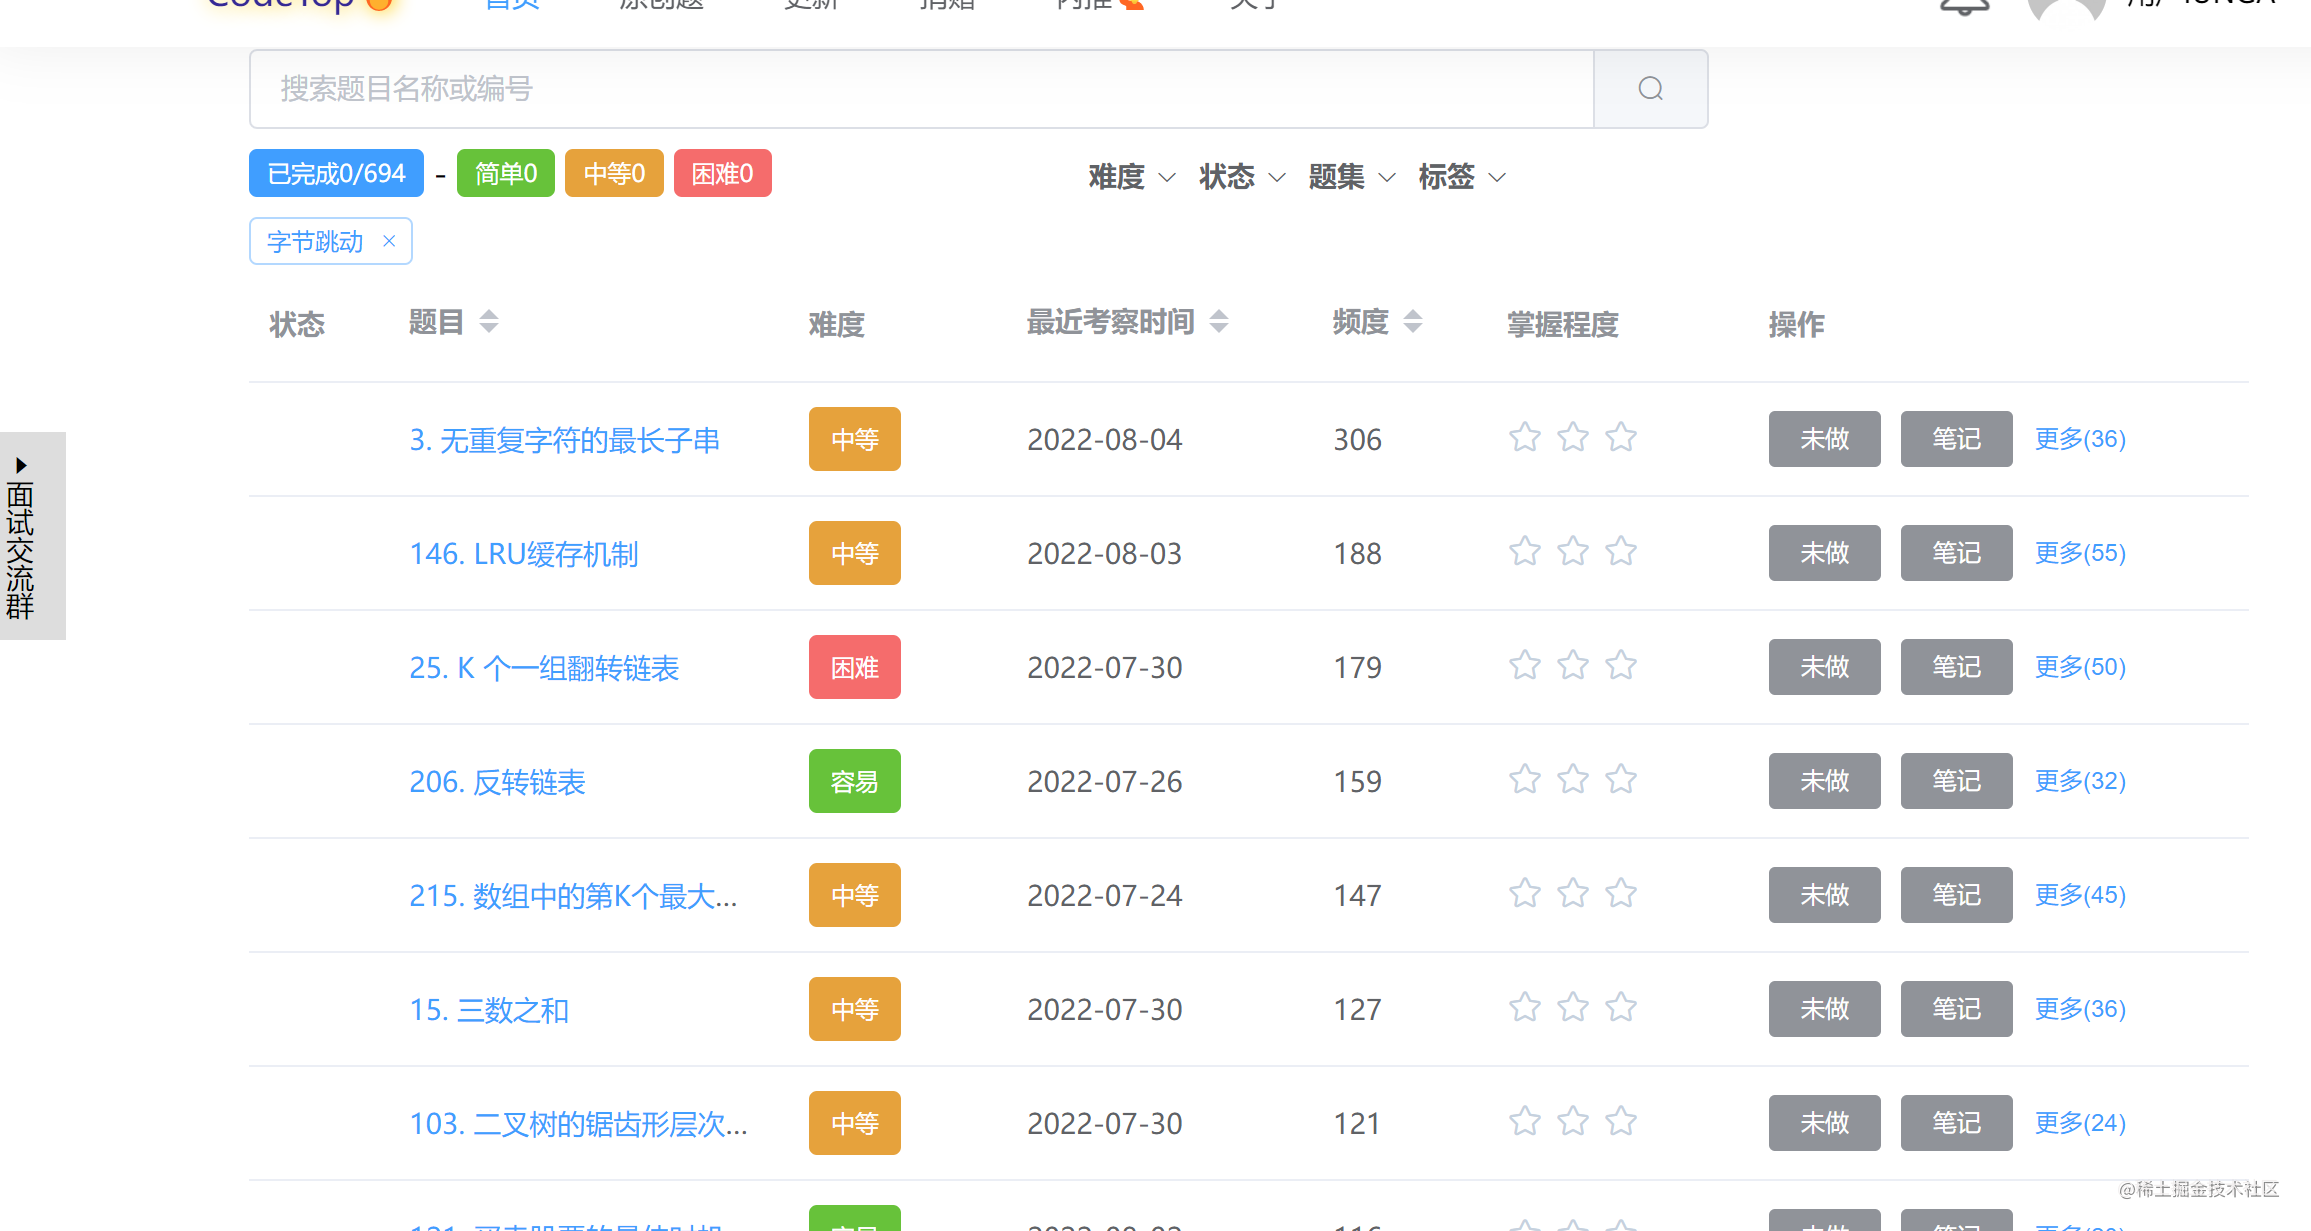2311x1231 pixels.
Task: Click the search magnifier icon
Action: pos(1649,89)
